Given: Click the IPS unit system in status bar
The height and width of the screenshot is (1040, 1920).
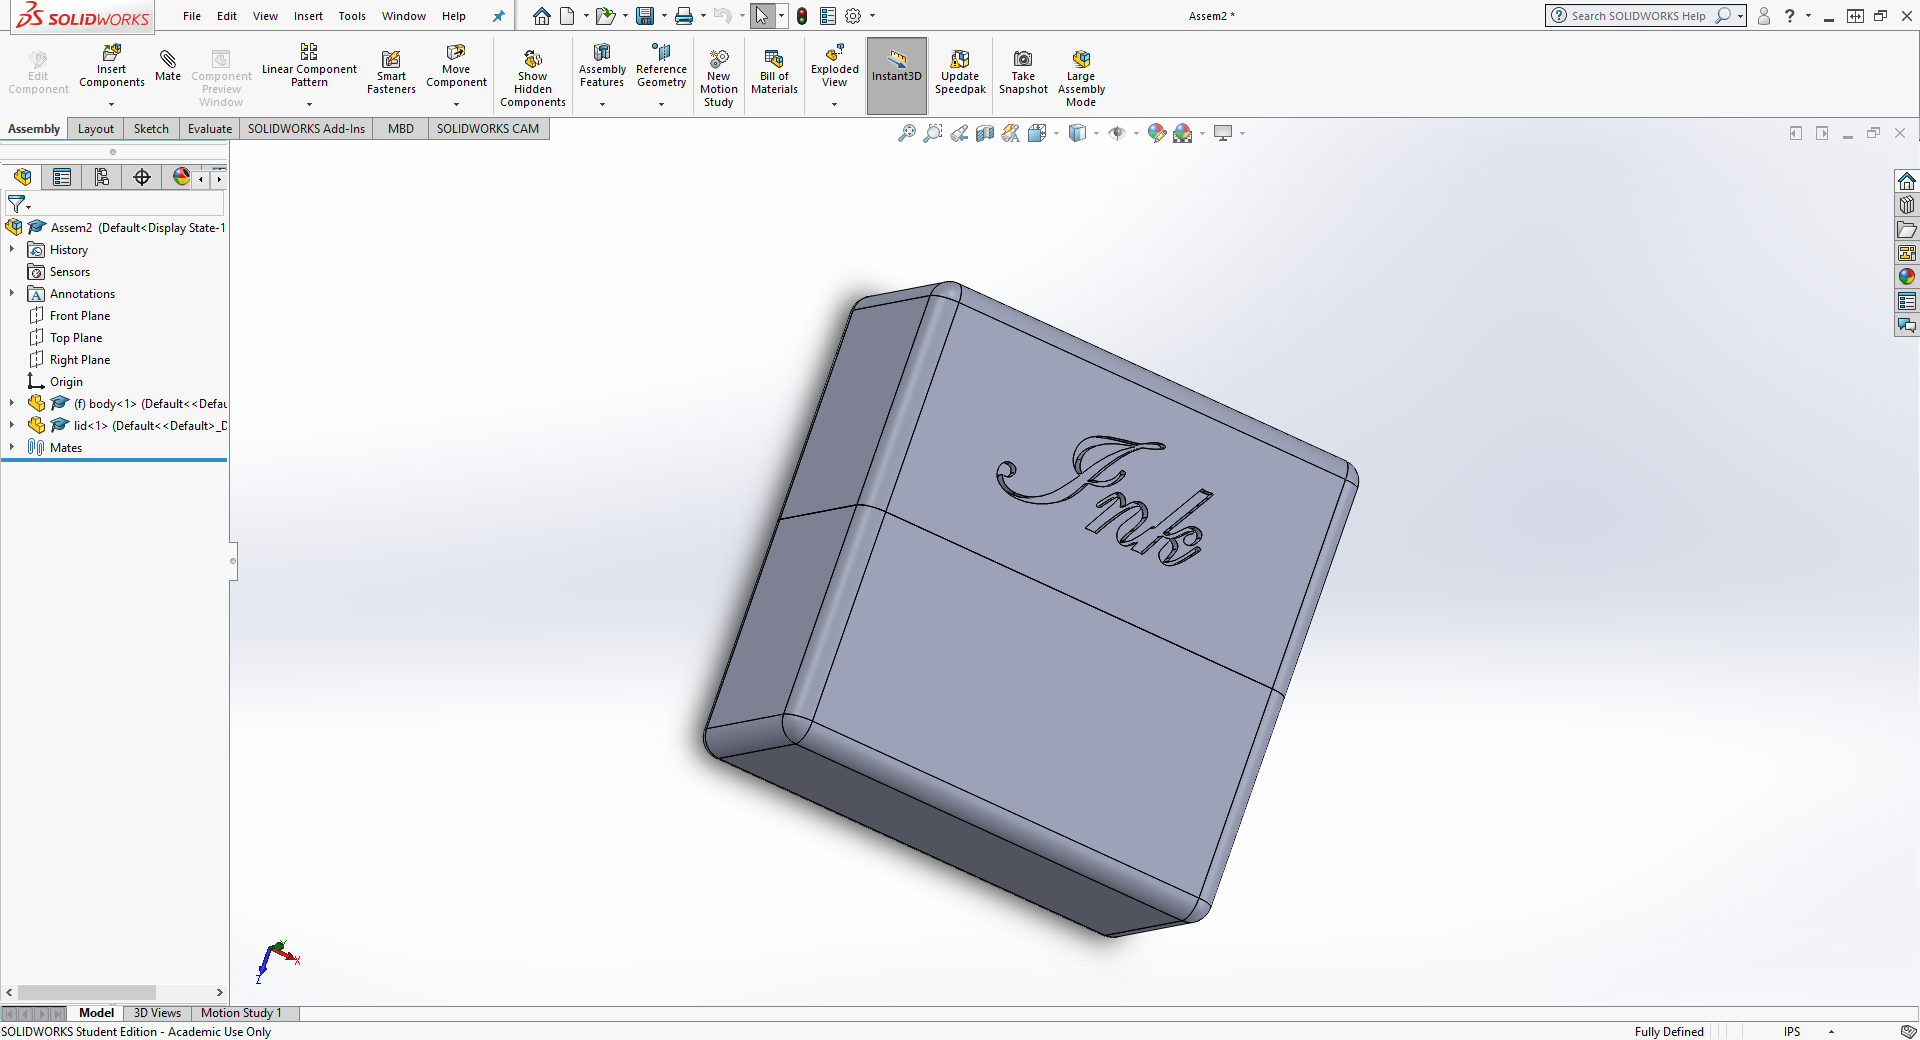Looking at the screenshot, I should [x=1792, y=1032].
